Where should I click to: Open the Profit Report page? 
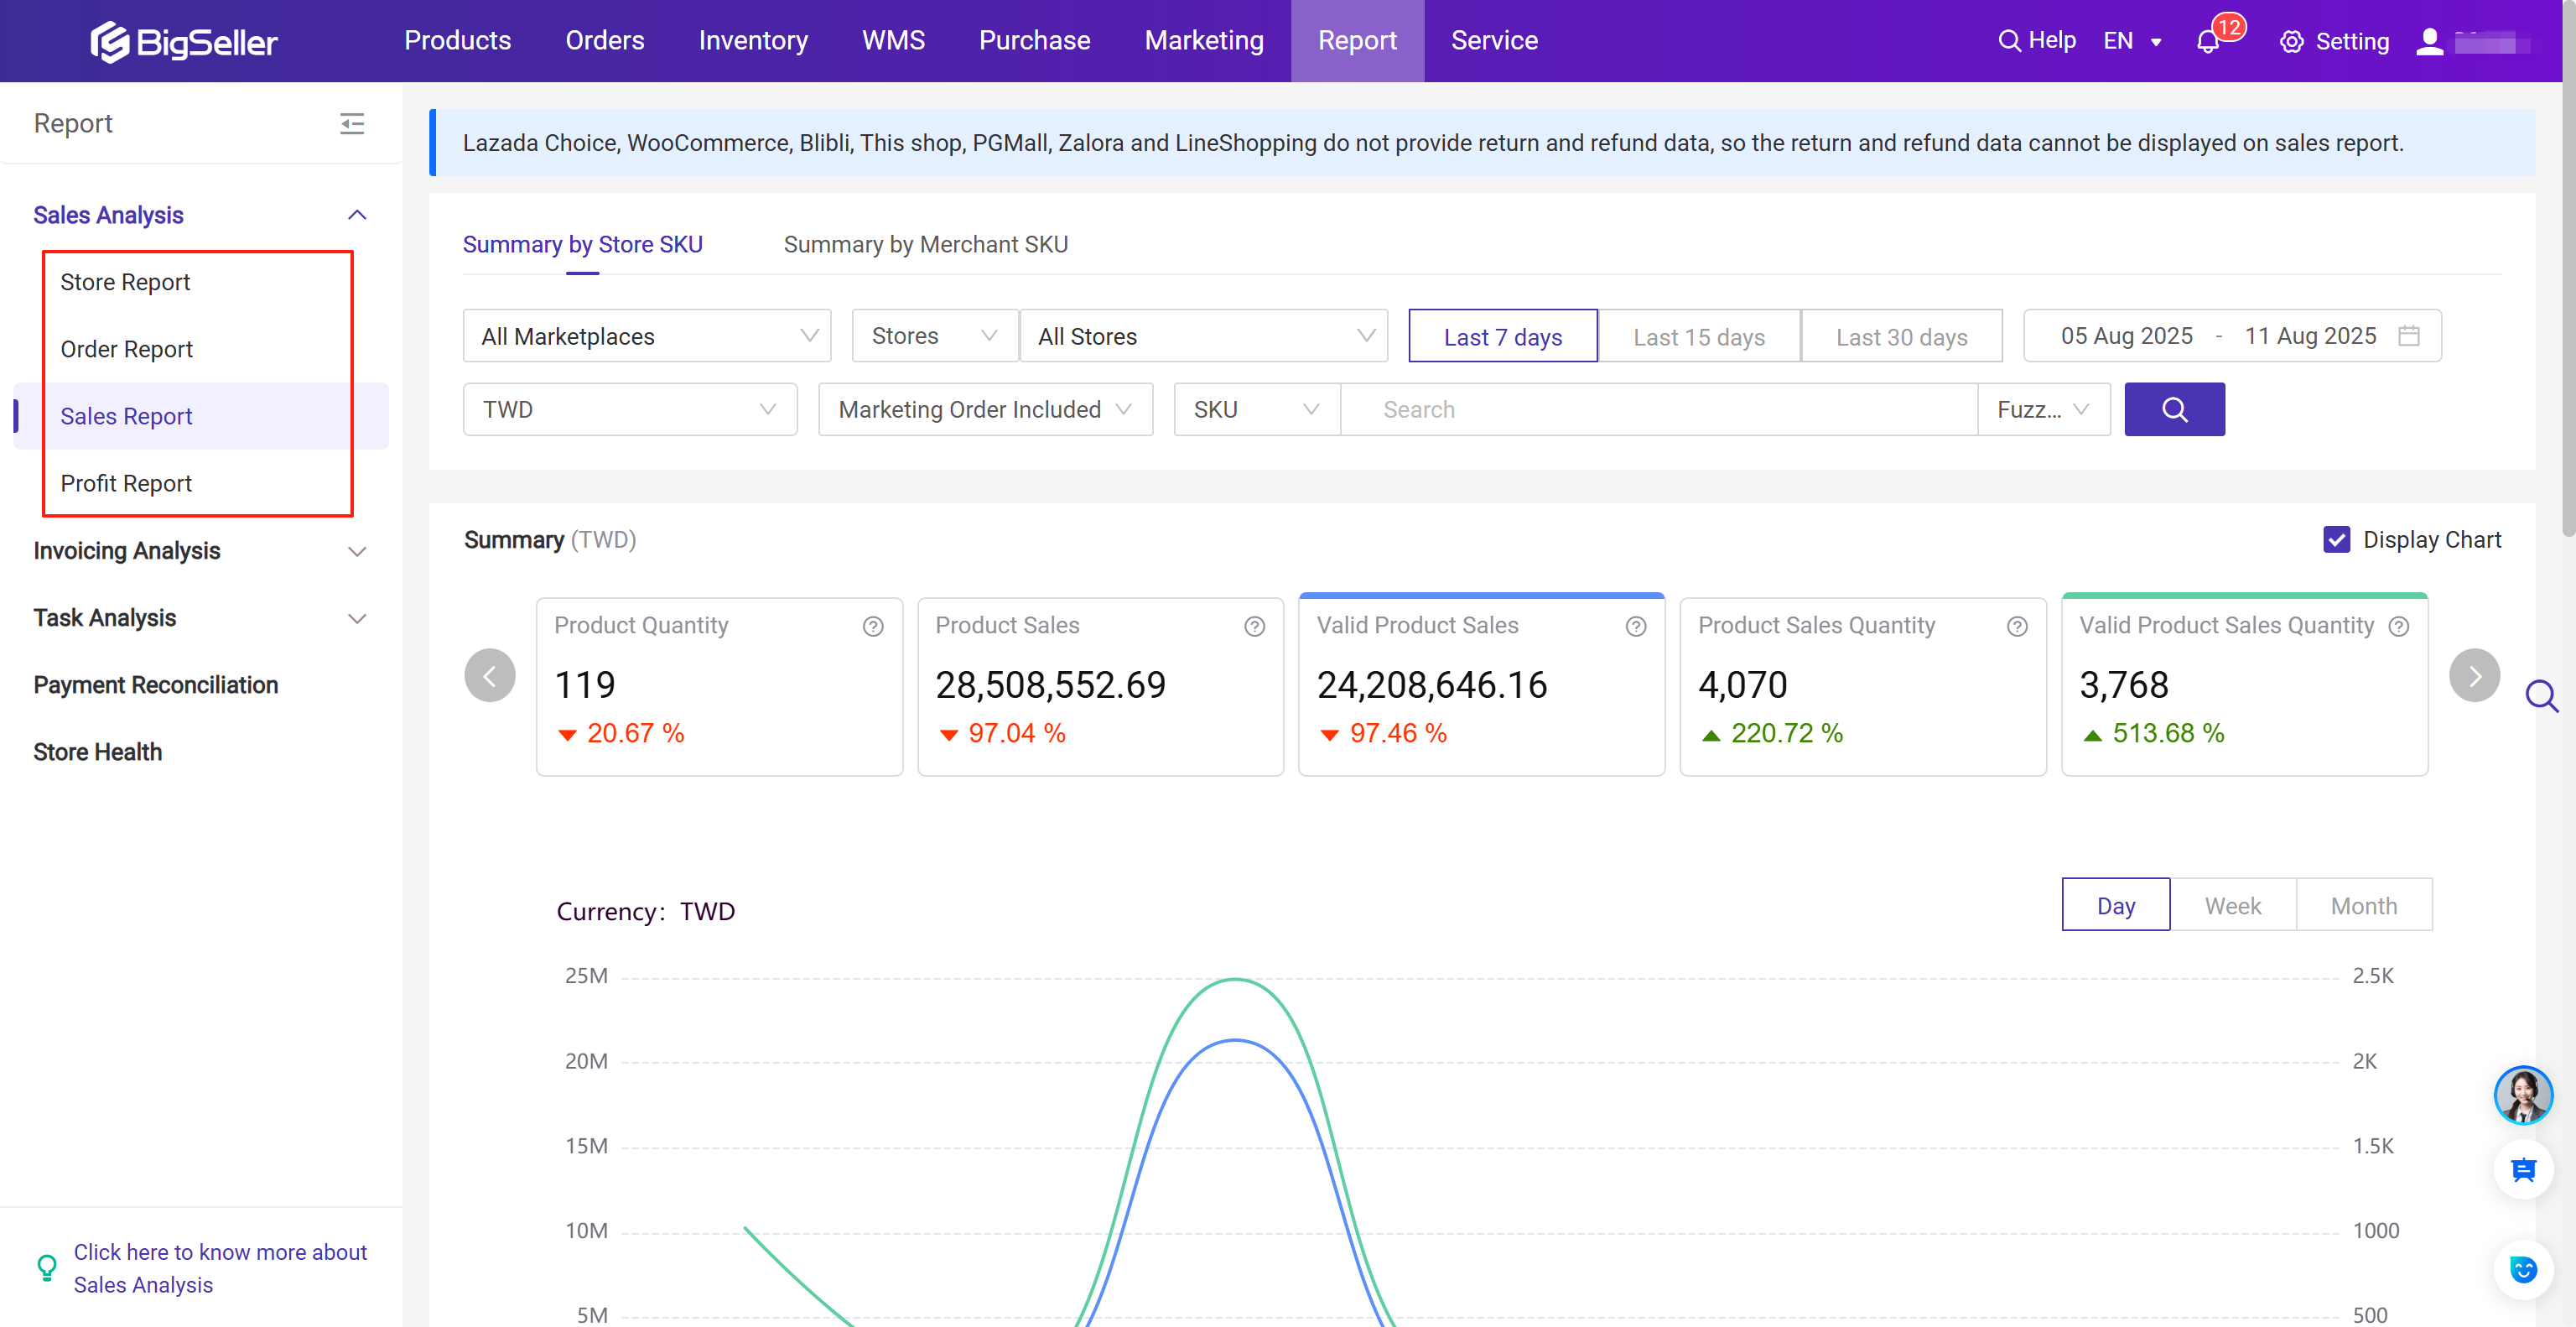(x=126, y=483)
